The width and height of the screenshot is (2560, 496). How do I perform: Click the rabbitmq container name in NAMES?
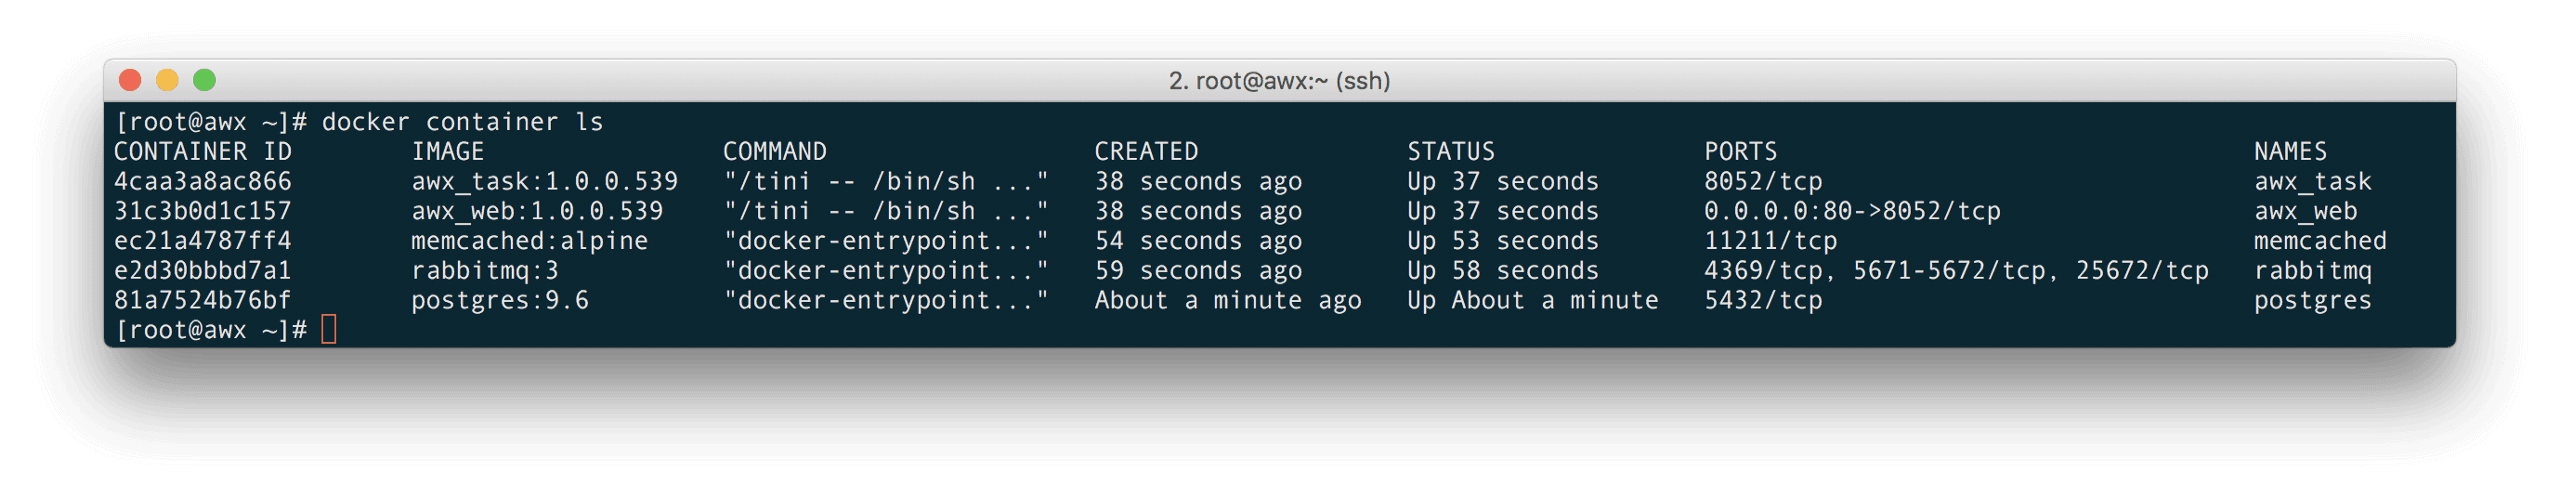pyautogui.click(x=2312, y=270)
